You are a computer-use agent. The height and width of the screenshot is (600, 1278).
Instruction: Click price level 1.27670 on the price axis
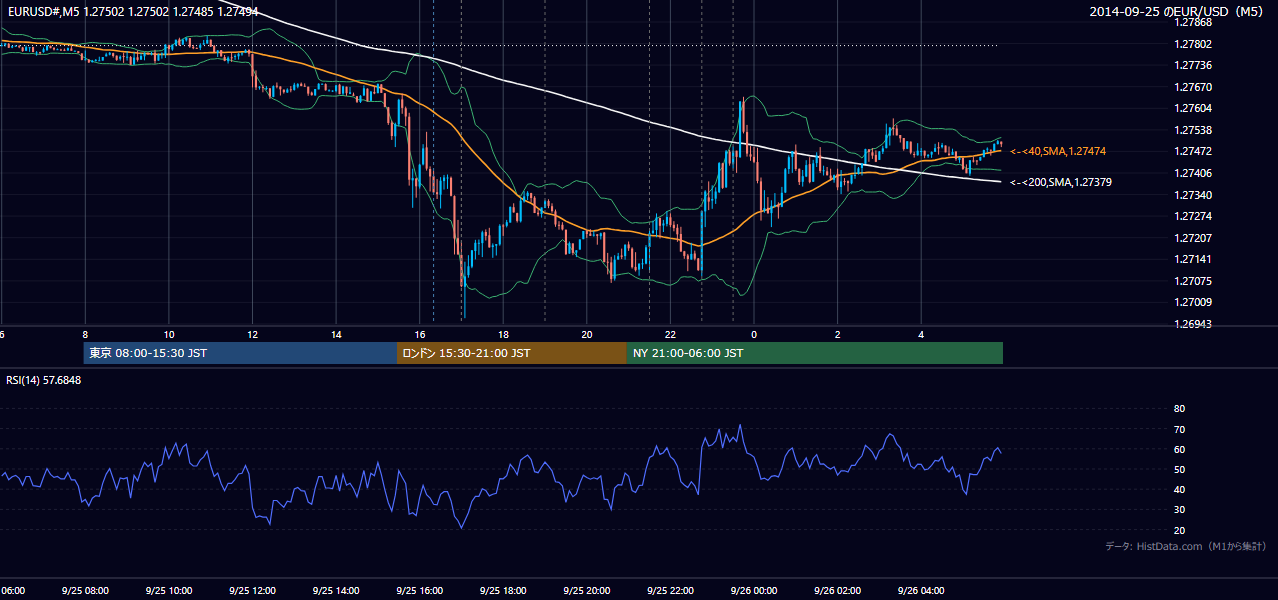click(x=1192, y=87)
